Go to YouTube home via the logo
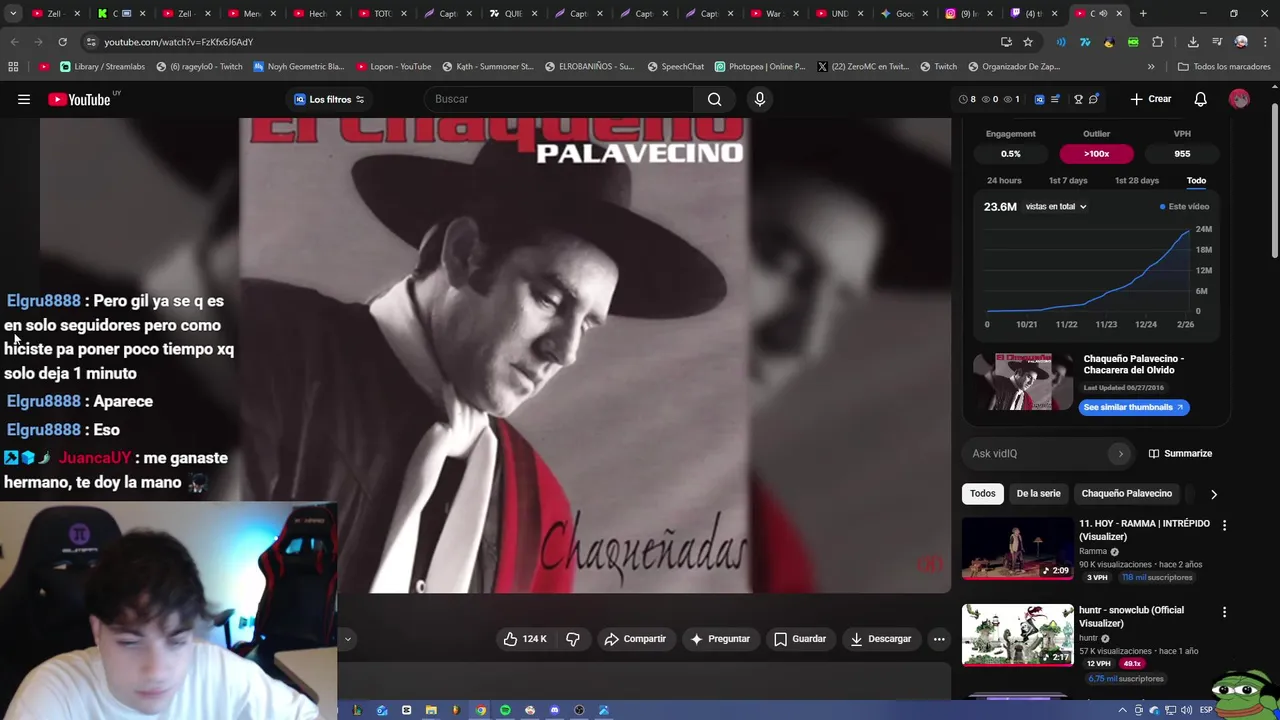This screenshot has width=1280, height=720. point(79,99)
